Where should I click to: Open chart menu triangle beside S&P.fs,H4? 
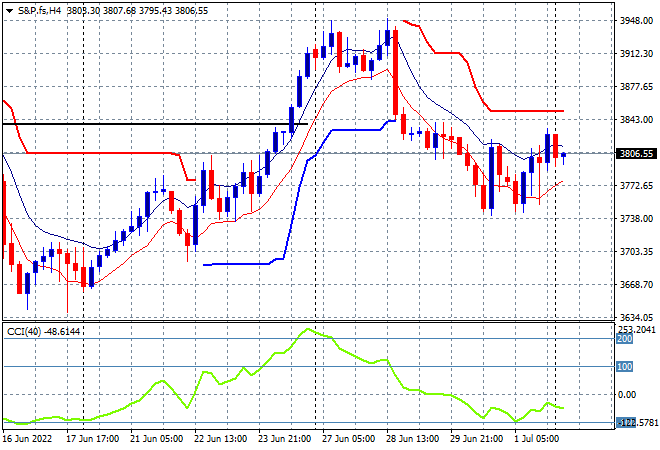coord(9,11)
